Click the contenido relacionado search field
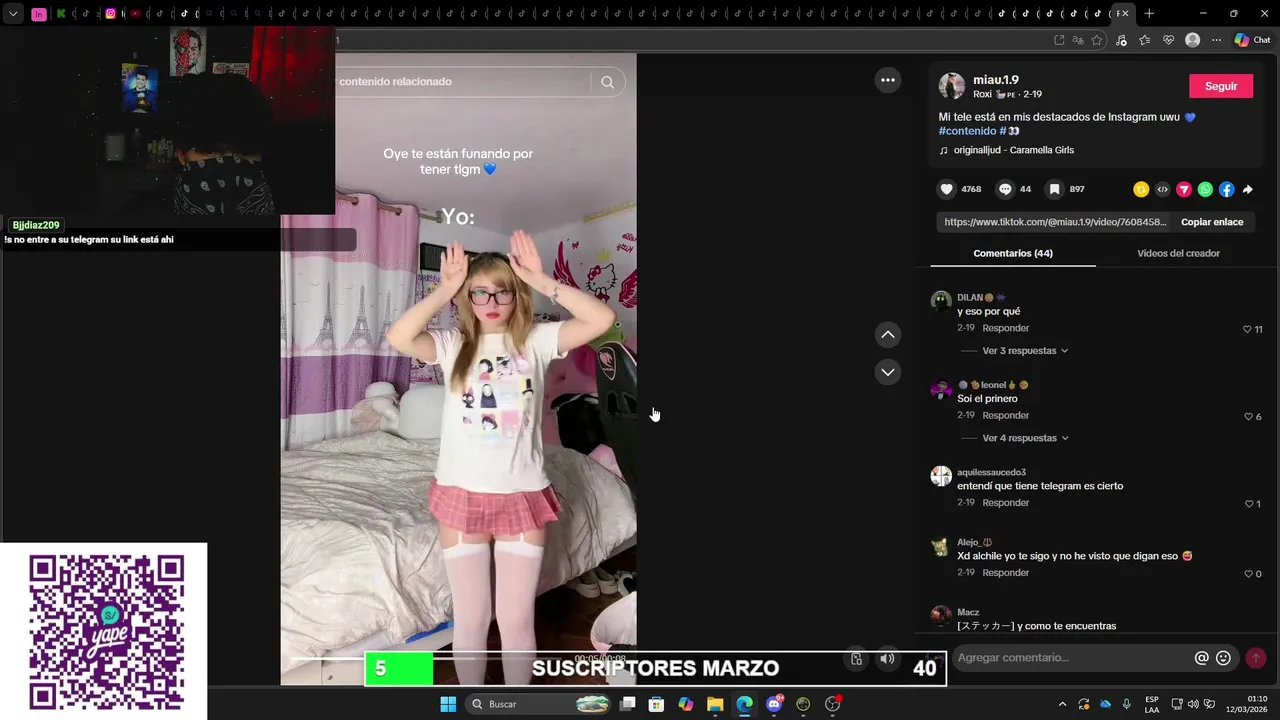The height and width of the screenshot is (720, 1280). (x=465, y=82)
